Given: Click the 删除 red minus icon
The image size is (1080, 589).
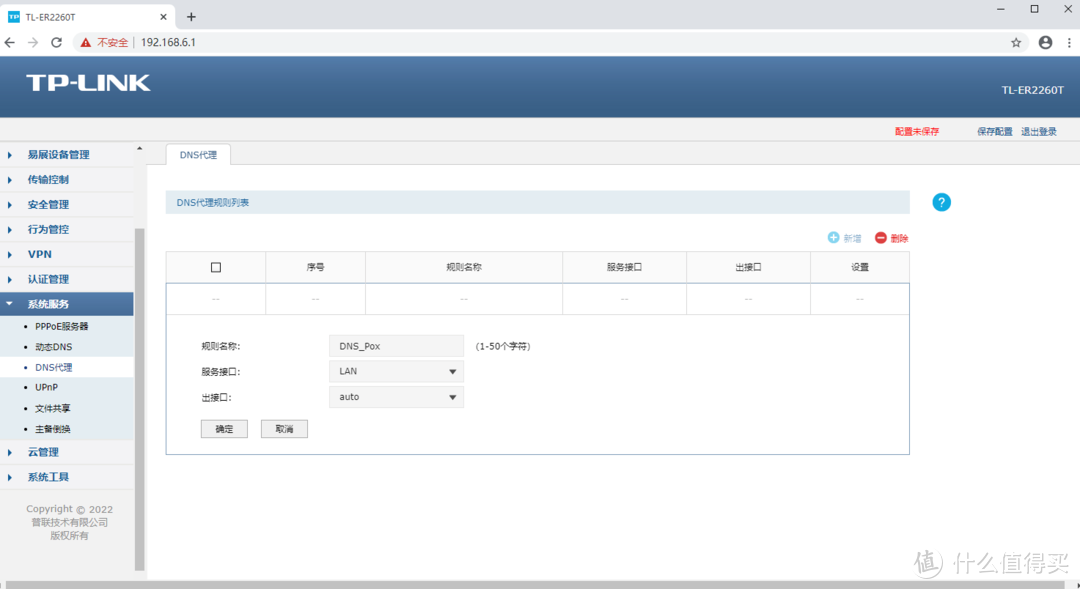Looking at the screenshot, I should click(881, 238).
